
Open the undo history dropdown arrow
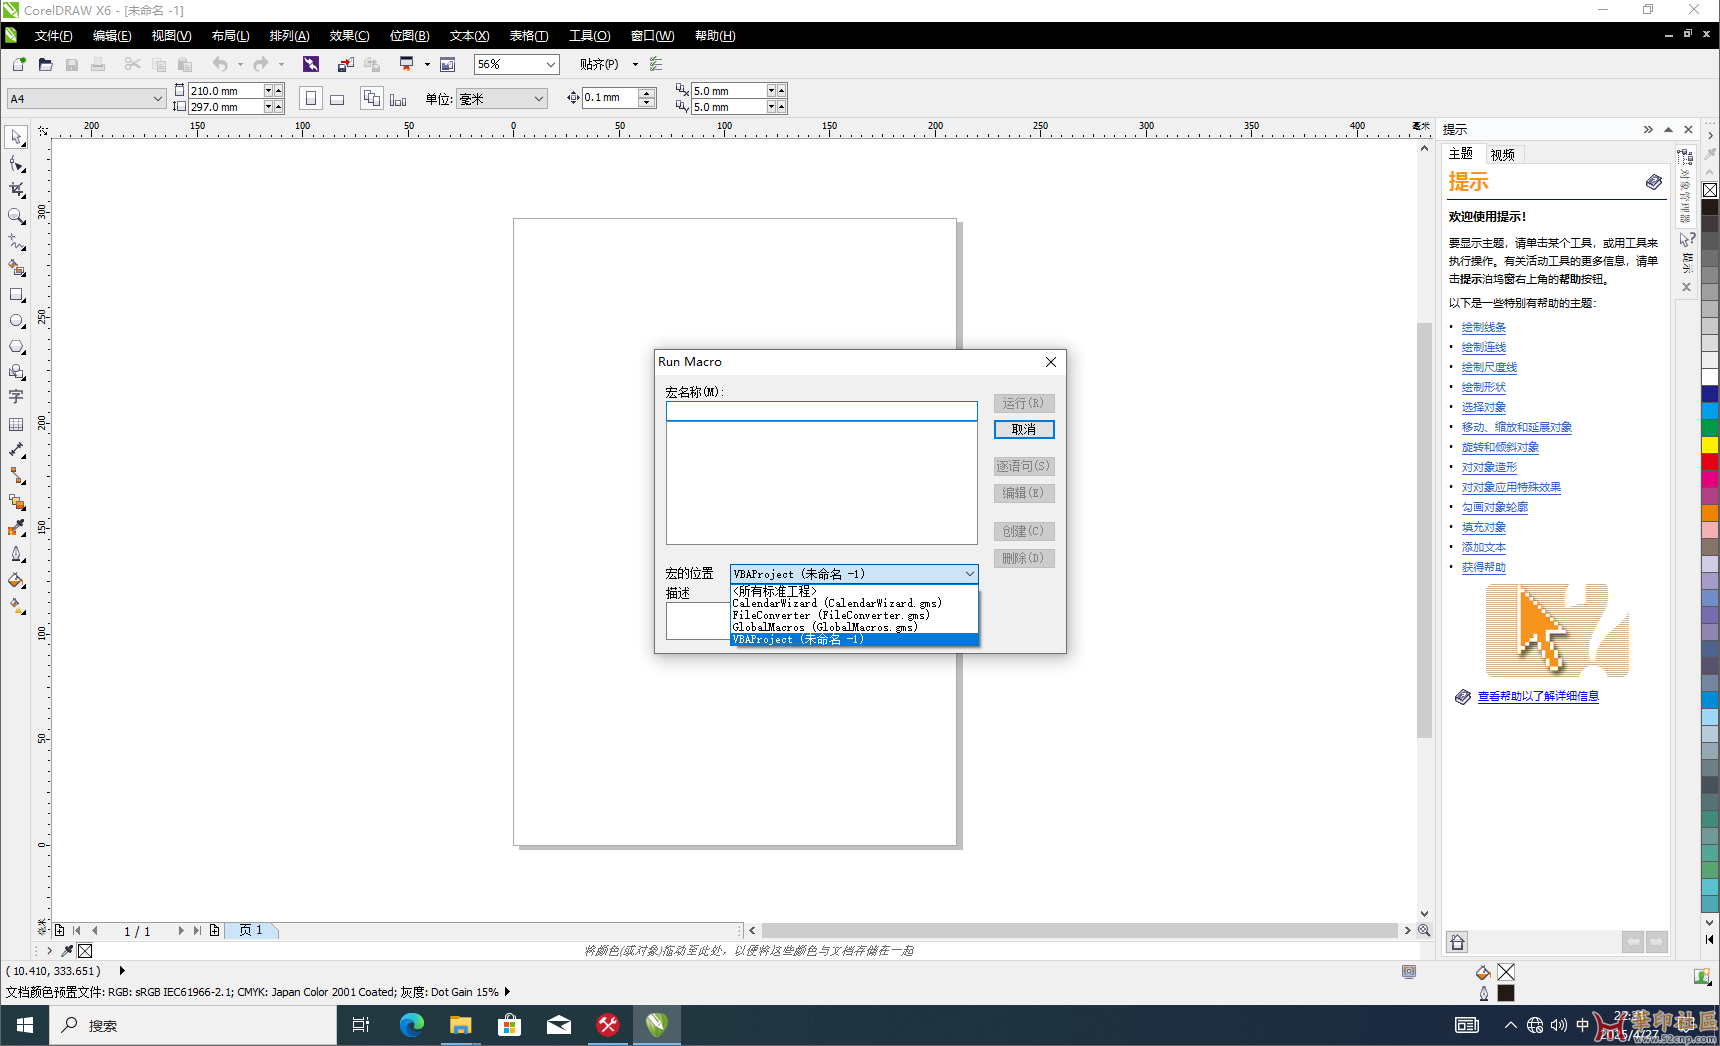[240, 64]
